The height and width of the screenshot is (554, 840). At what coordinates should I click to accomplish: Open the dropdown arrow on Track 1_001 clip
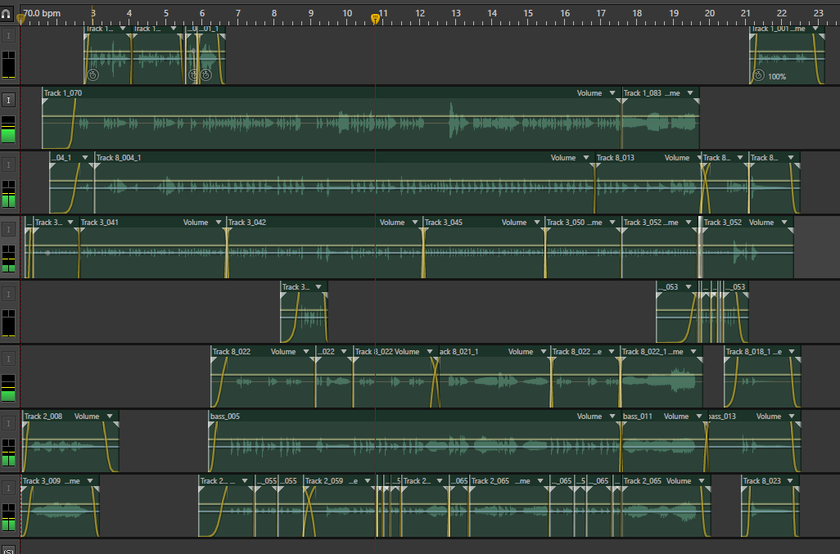pyautogui.click(x=815, y=28)
